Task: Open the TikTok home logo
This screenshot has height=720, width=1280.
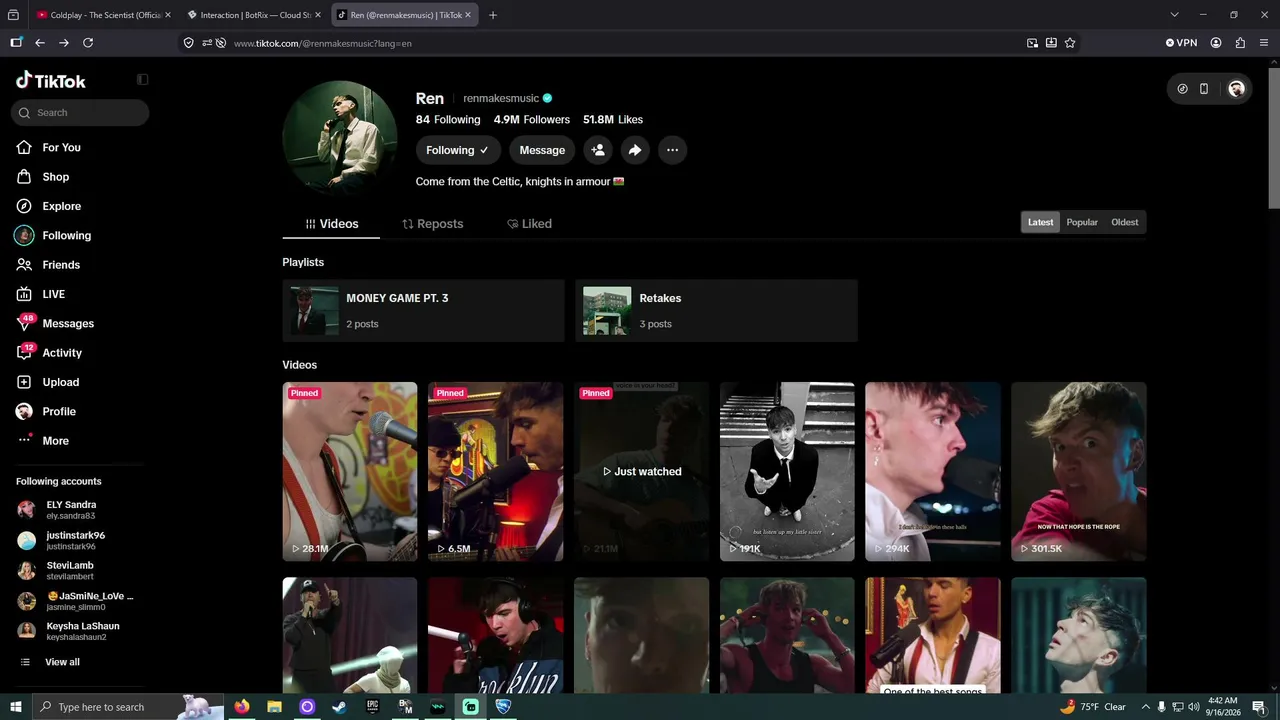Action: click(x=51, y=81)
